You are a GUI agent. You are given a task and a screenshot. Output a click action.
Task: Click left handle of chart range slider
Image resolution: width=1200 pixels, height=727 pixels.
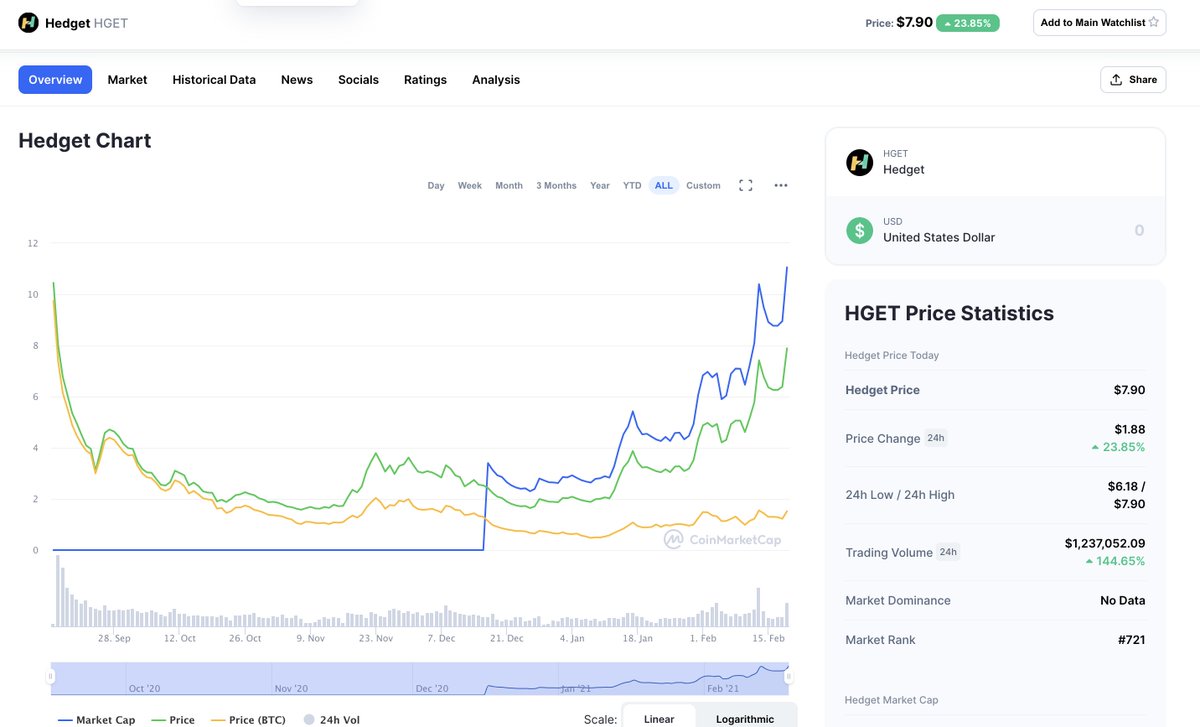(50, 678)
